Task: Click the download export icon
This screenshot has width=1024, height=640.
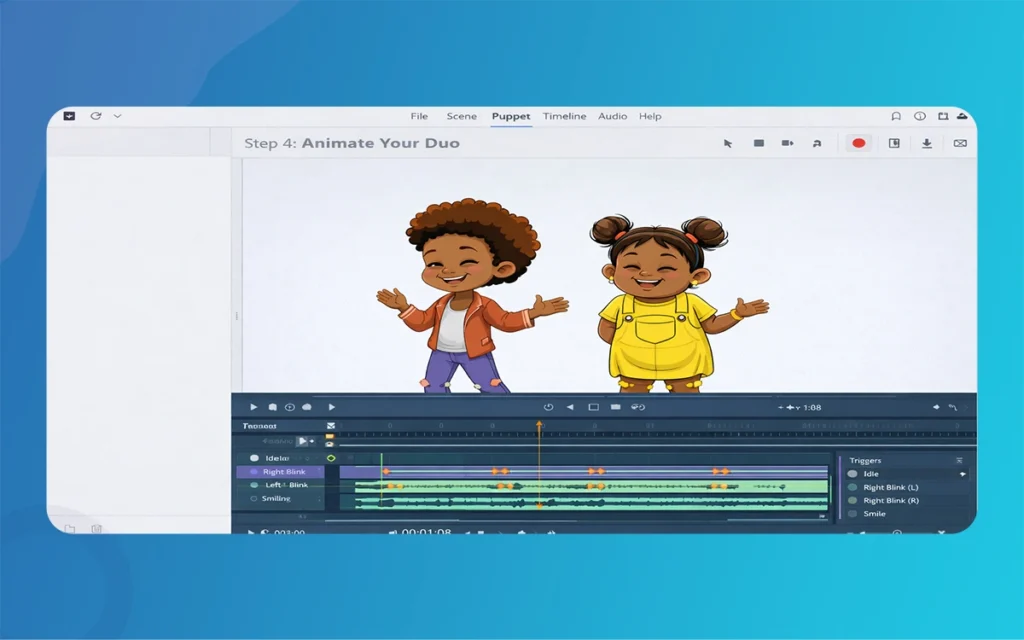Action: point(927,144)
